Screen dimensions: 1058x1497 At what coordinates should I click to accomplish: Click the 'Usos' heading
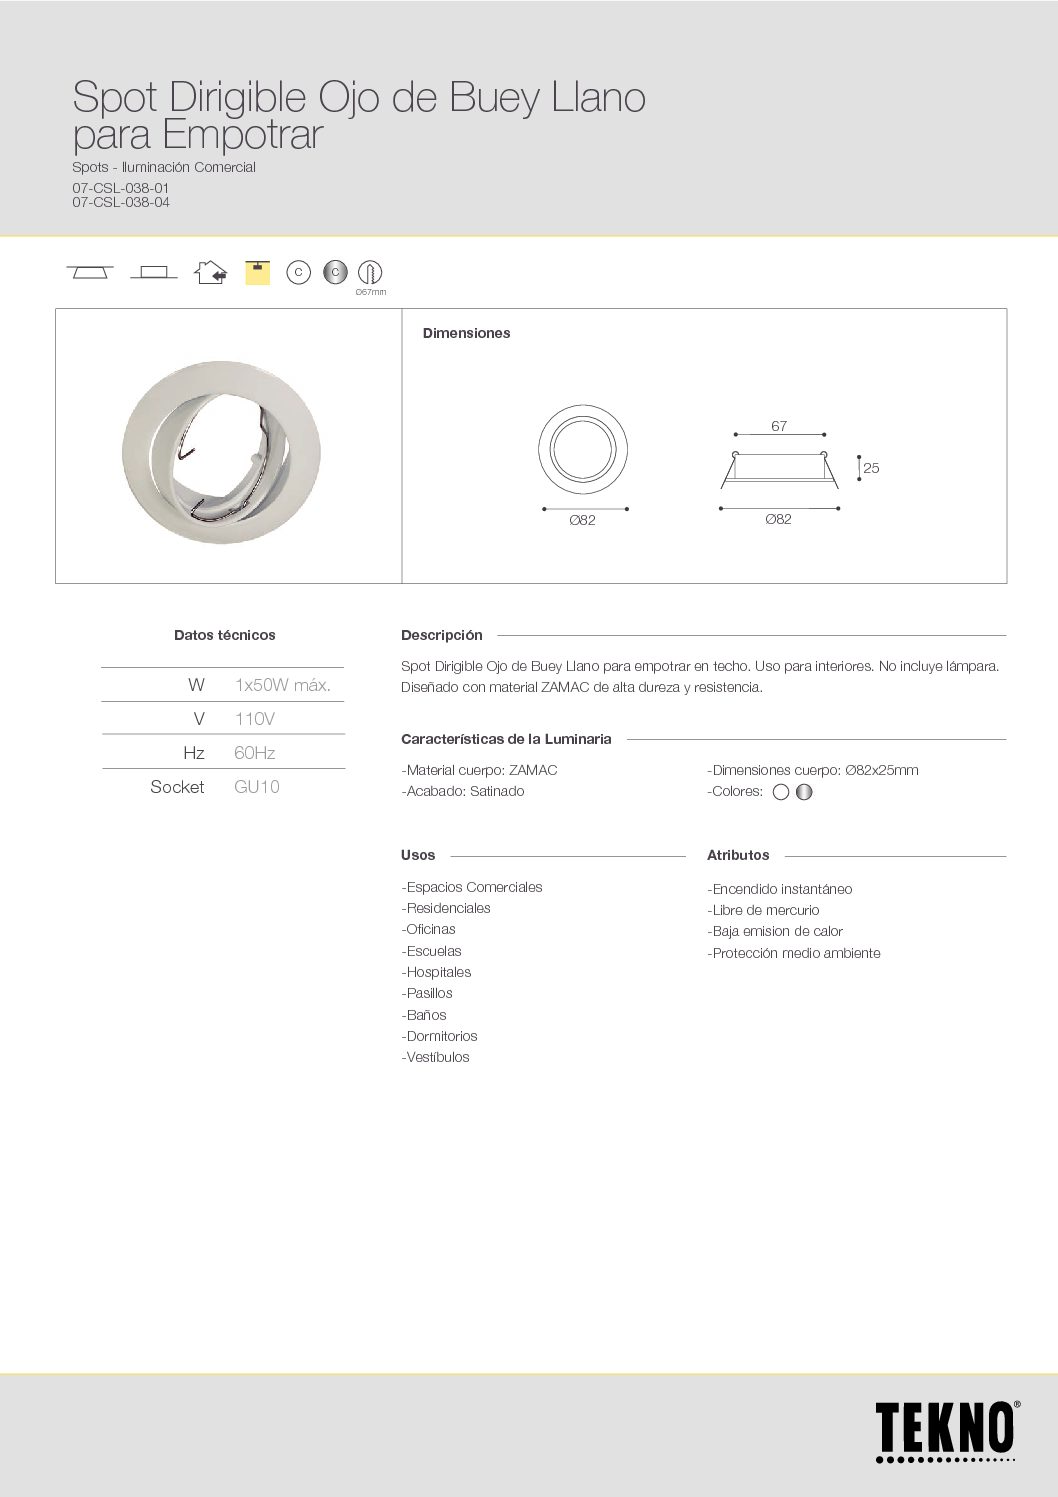click(x=418, y=855)
